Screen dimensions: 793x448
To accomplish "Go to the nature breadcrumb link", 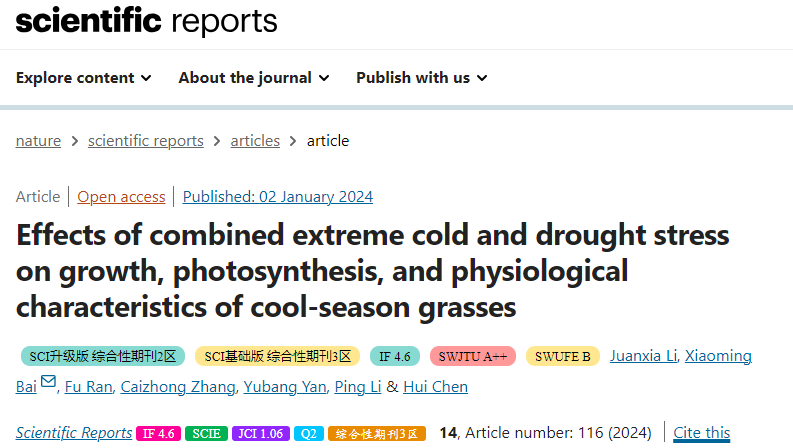I will tap(38, 141).
